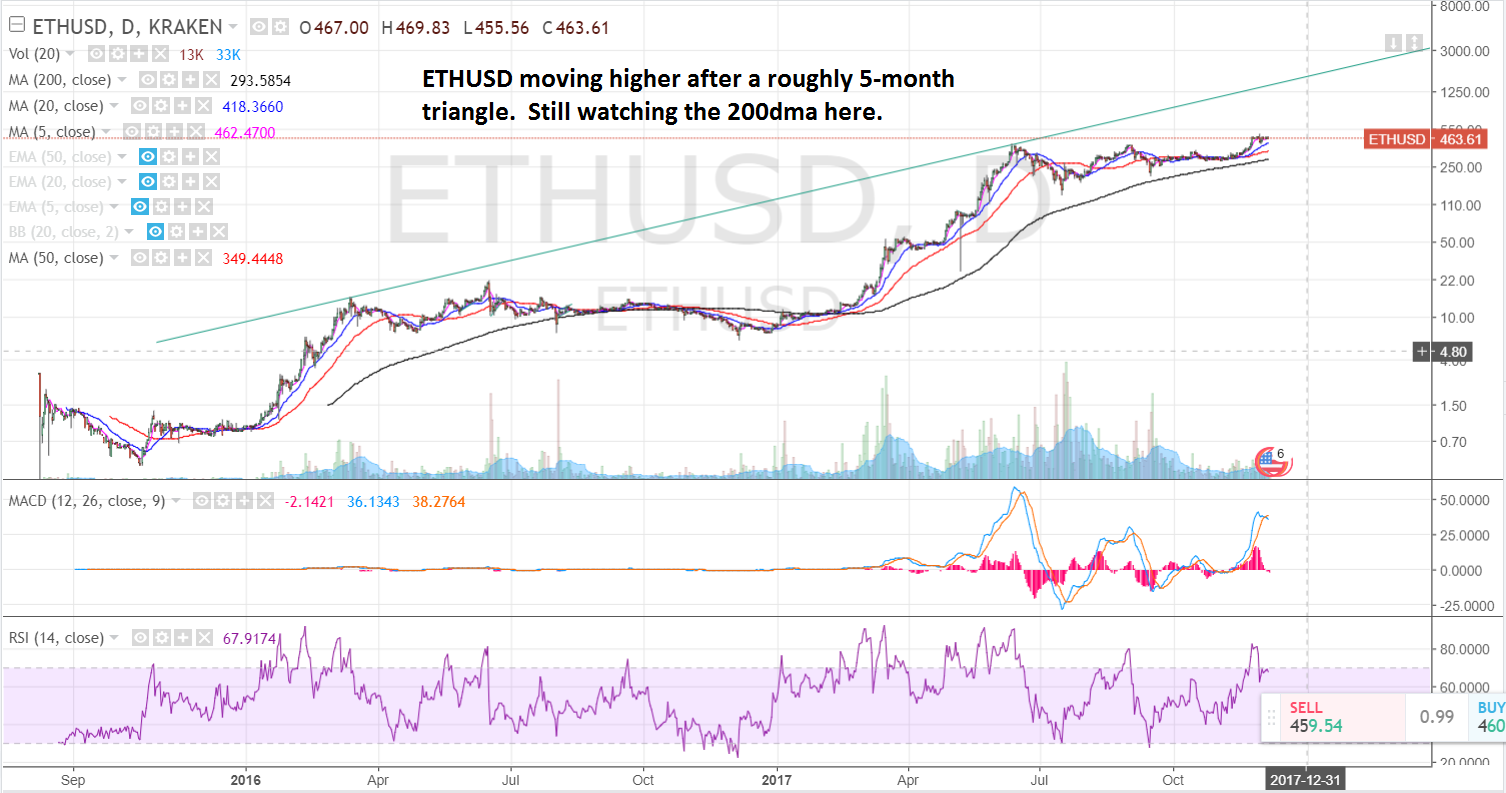Click the earnings flag icon on chart
This screenshot has width=1506, height=793.
point(1274,461)
